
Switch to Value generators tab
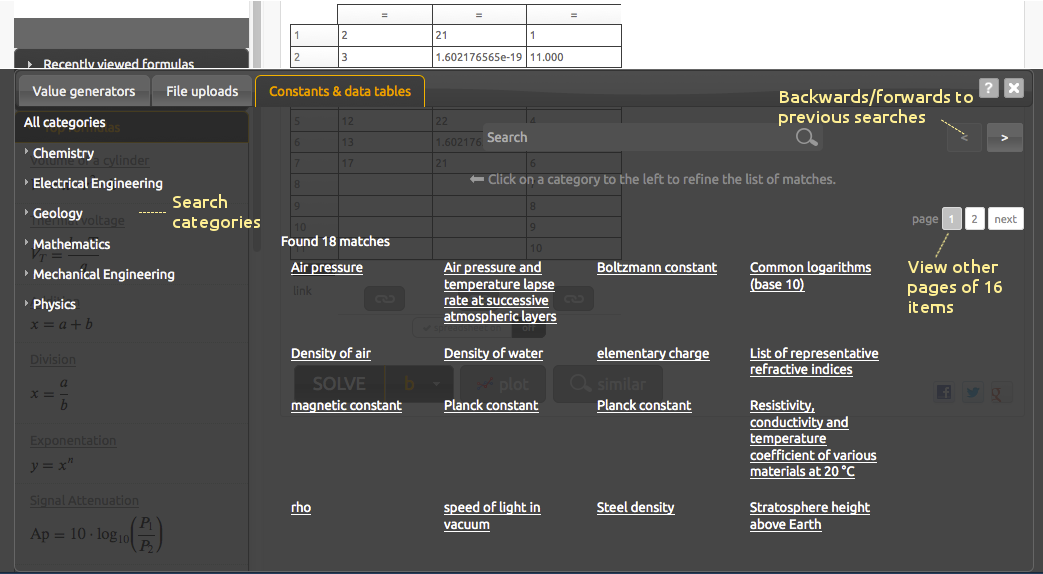click(x=84, y=91)
